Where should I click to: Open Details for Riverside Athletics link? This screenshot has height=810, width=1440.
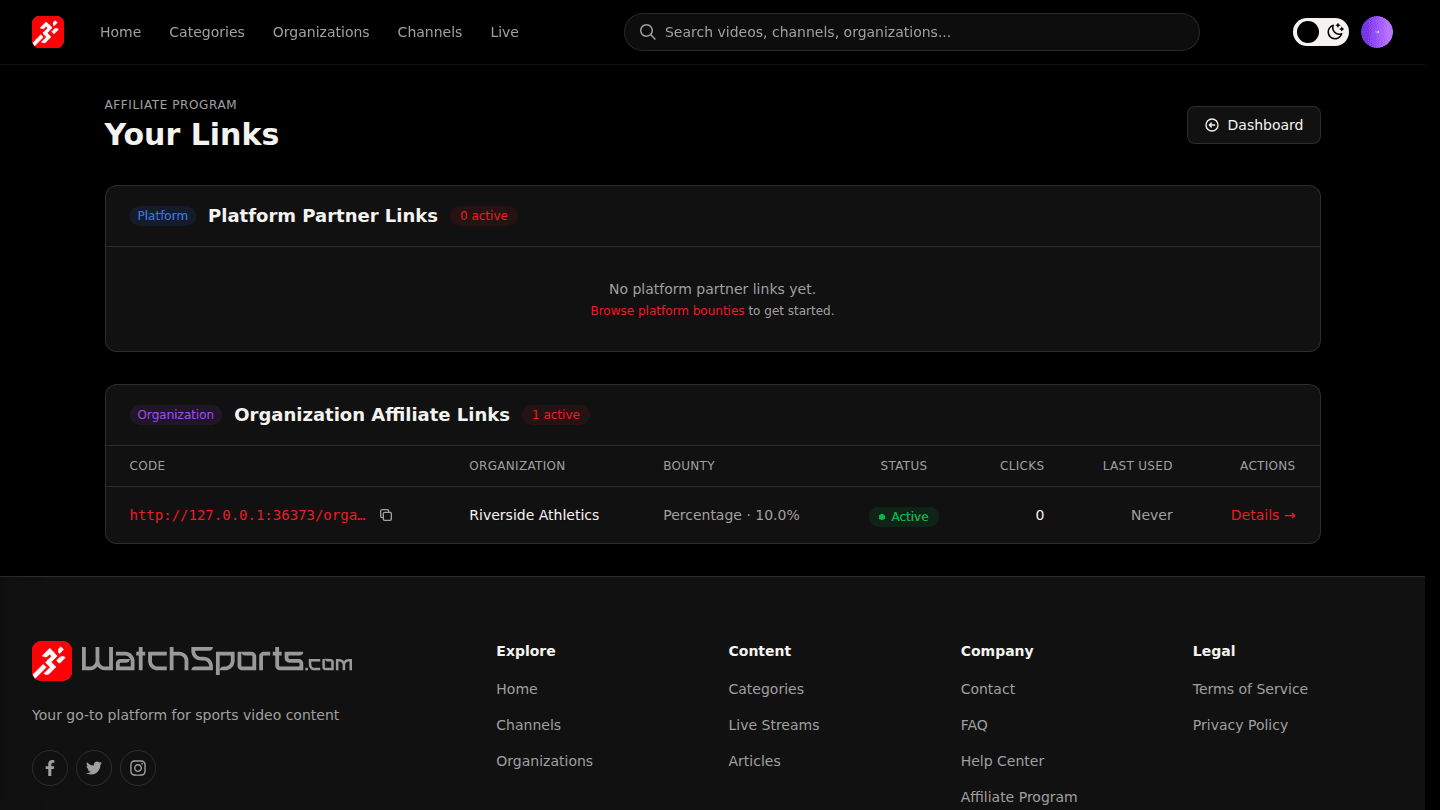pos(1263,515)
